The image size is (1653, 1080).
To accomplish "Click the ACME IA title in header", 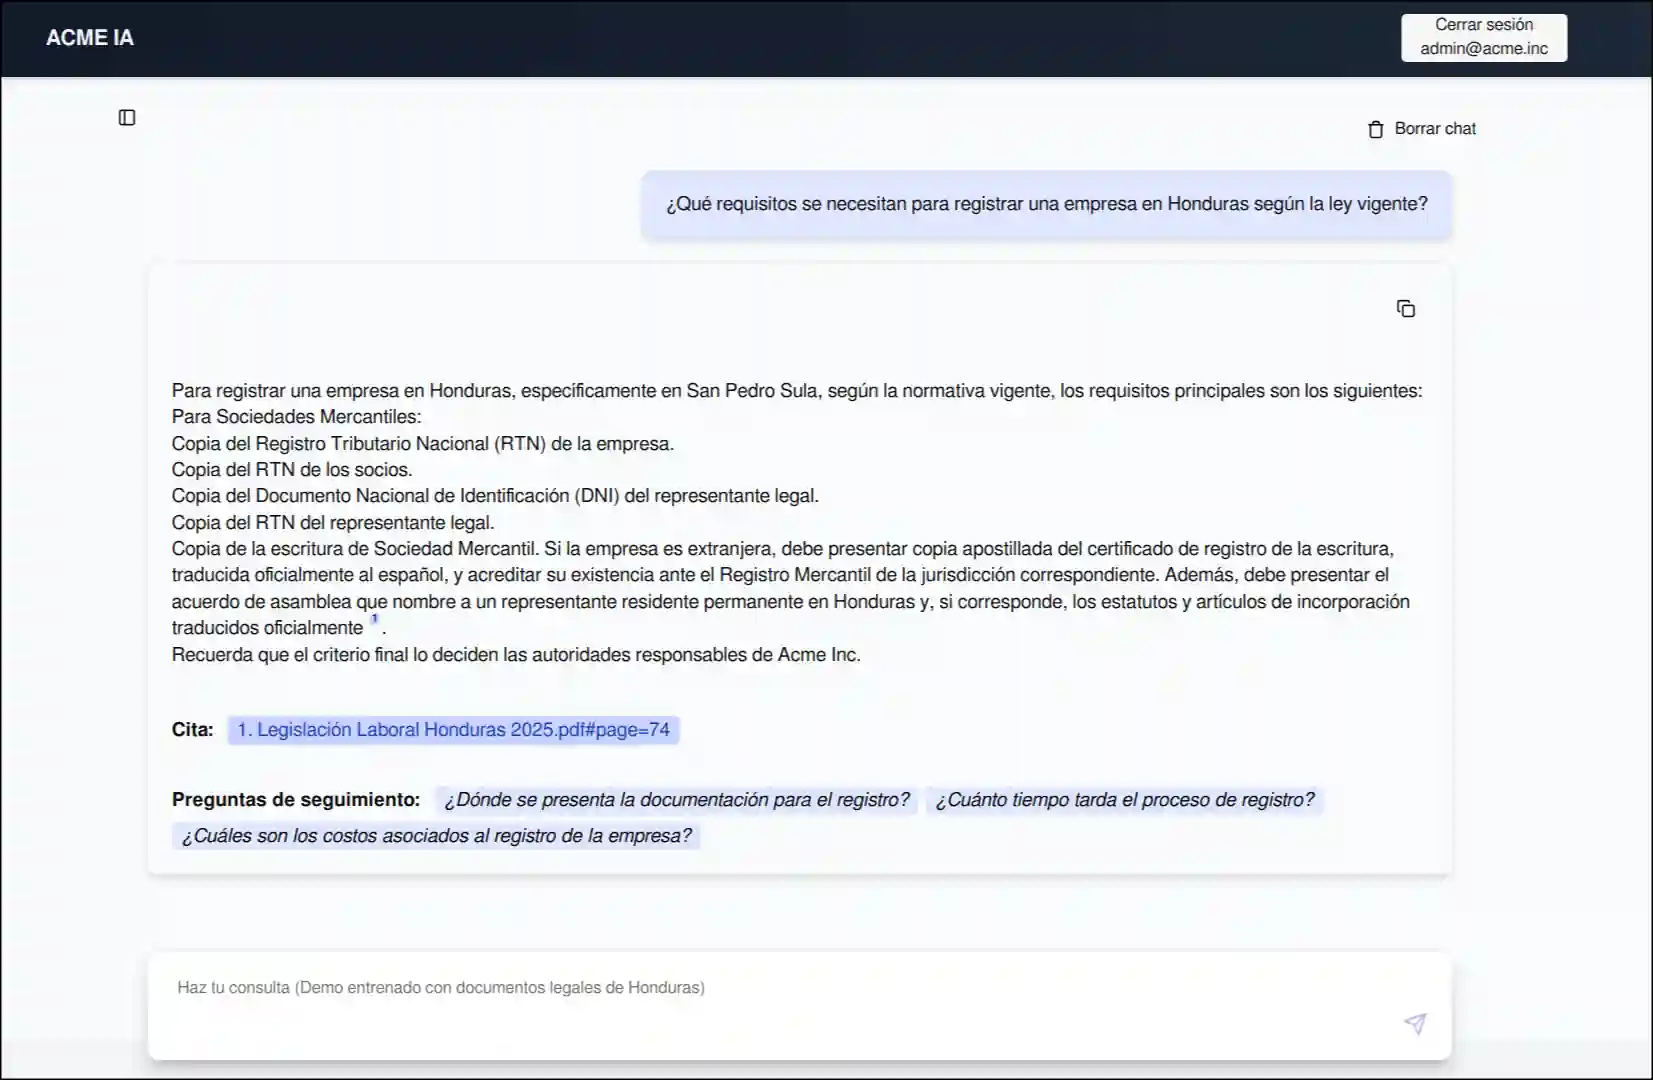I will 90,38.
